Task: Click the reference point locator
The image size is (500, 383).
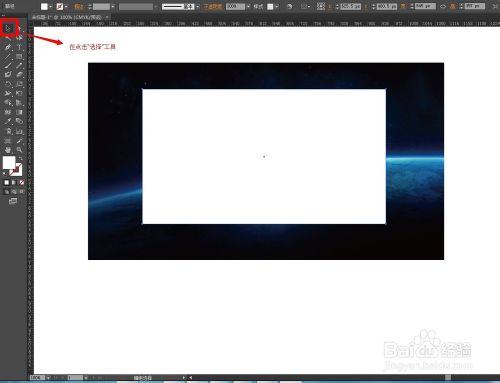Action: point(321,6)
